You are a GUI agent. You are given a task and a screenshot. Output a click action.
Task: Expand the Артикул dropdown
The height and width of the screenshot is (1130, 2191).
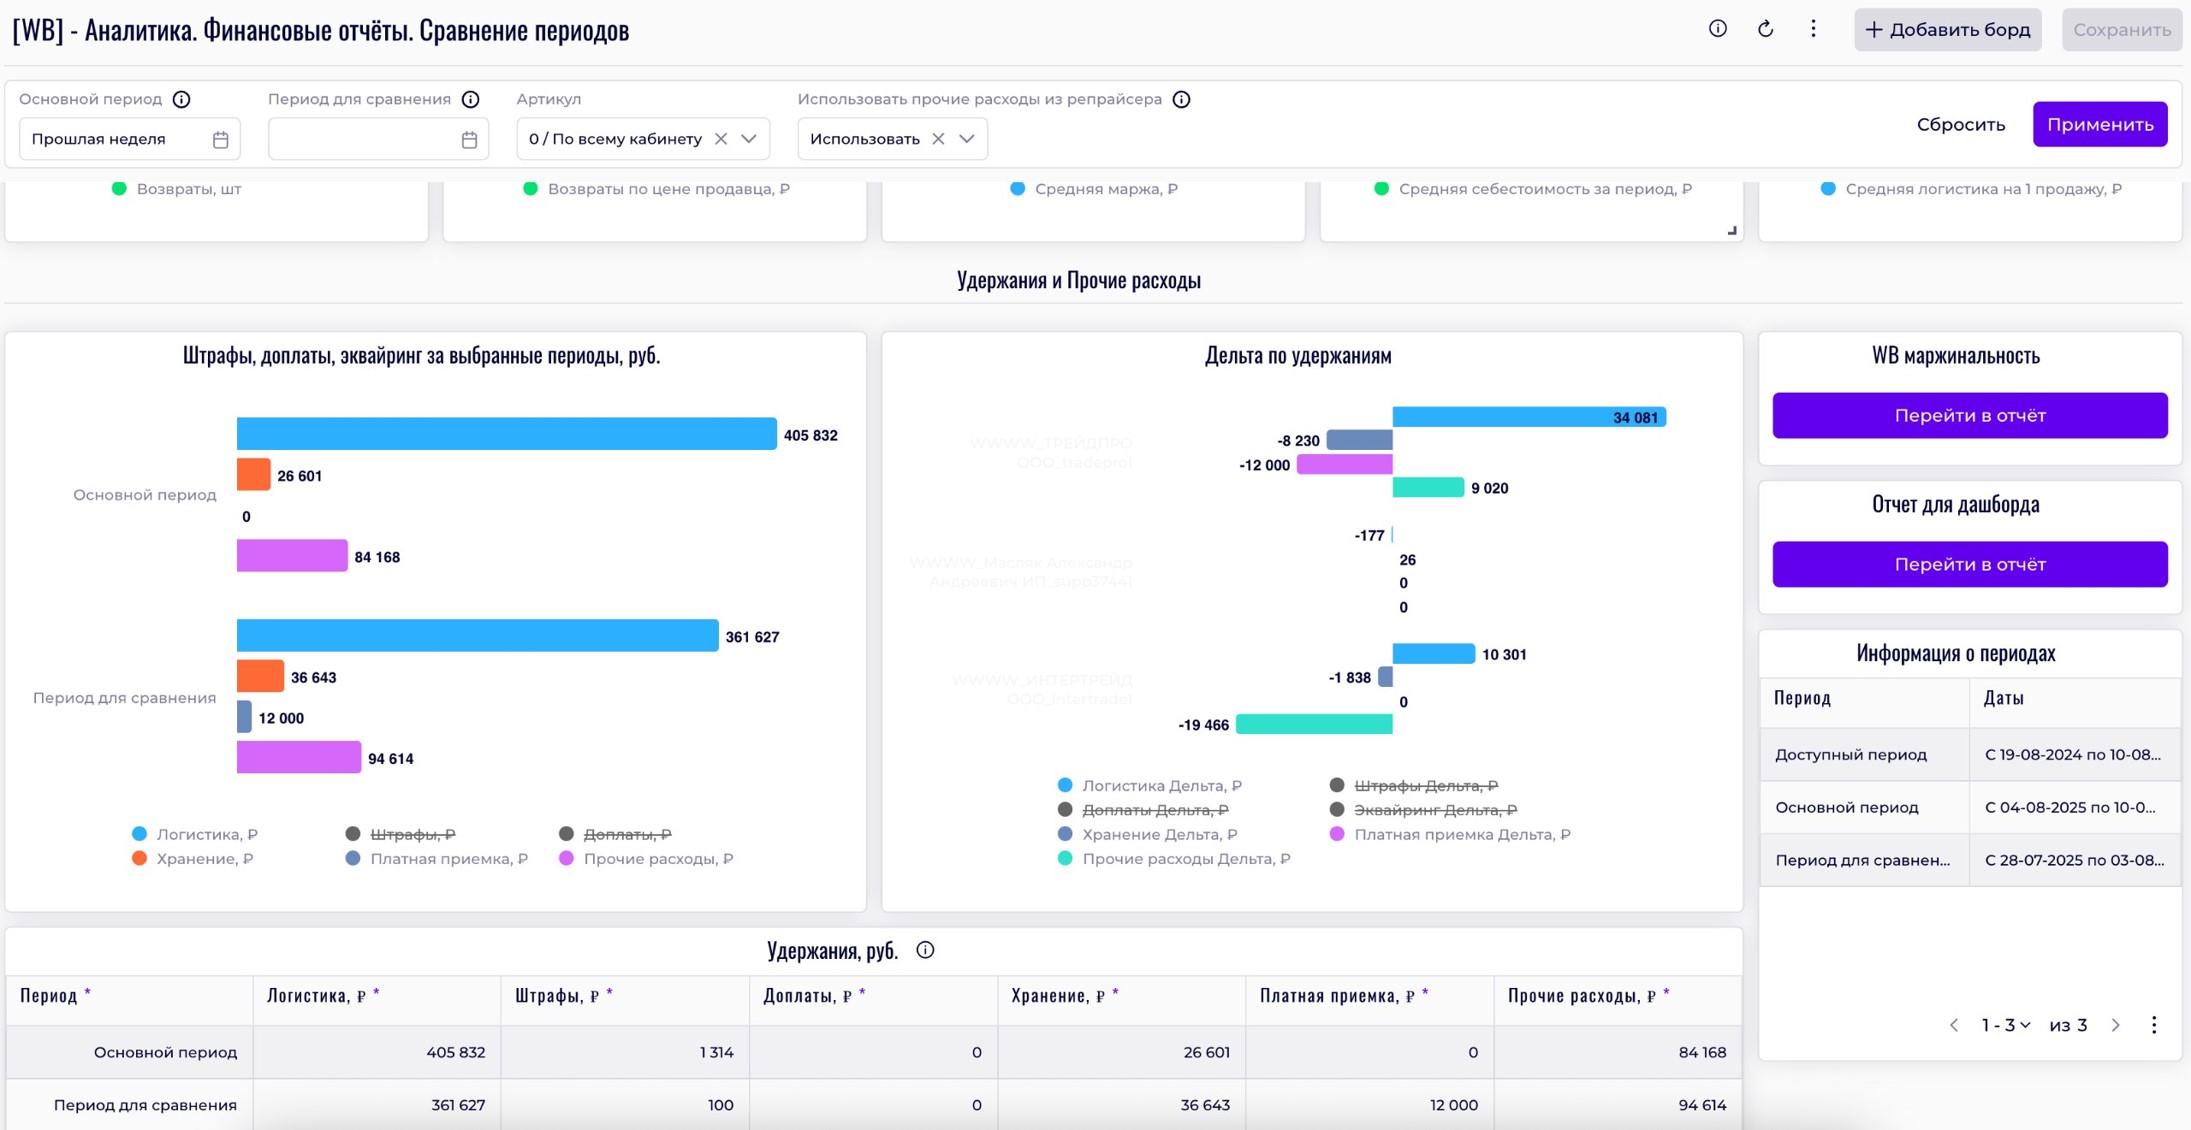(x=749, y=139)
